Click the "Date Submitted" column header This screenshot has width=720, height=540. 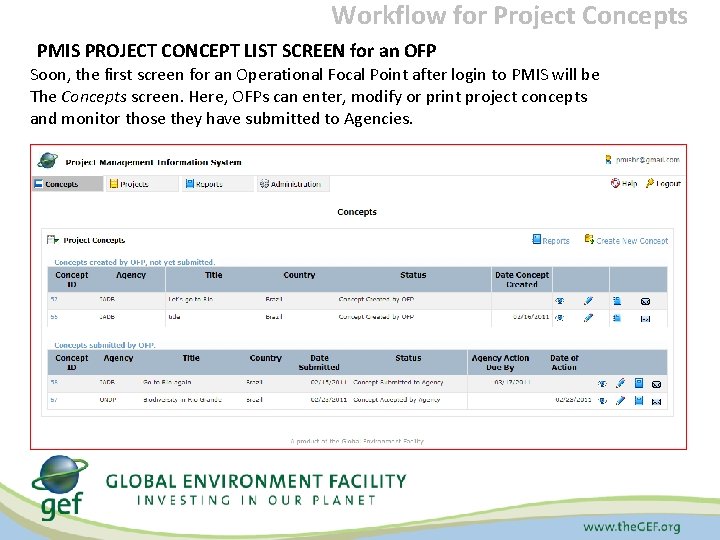(x=319, y=362)
